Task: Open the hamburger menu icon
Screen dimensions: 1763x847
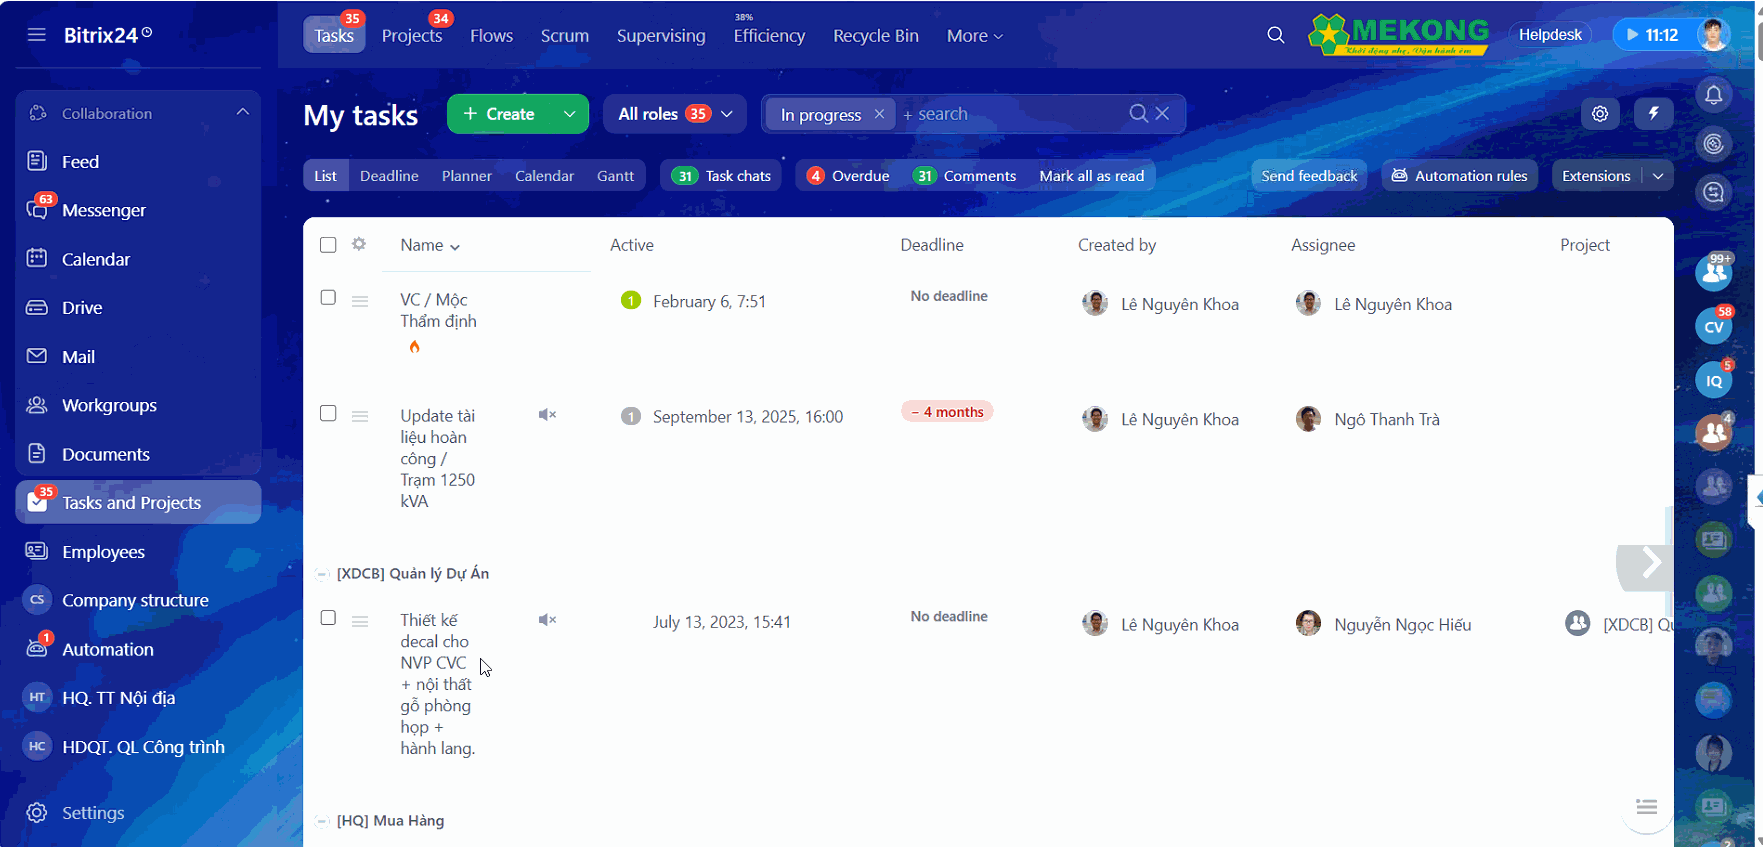Action: (37, 35)
